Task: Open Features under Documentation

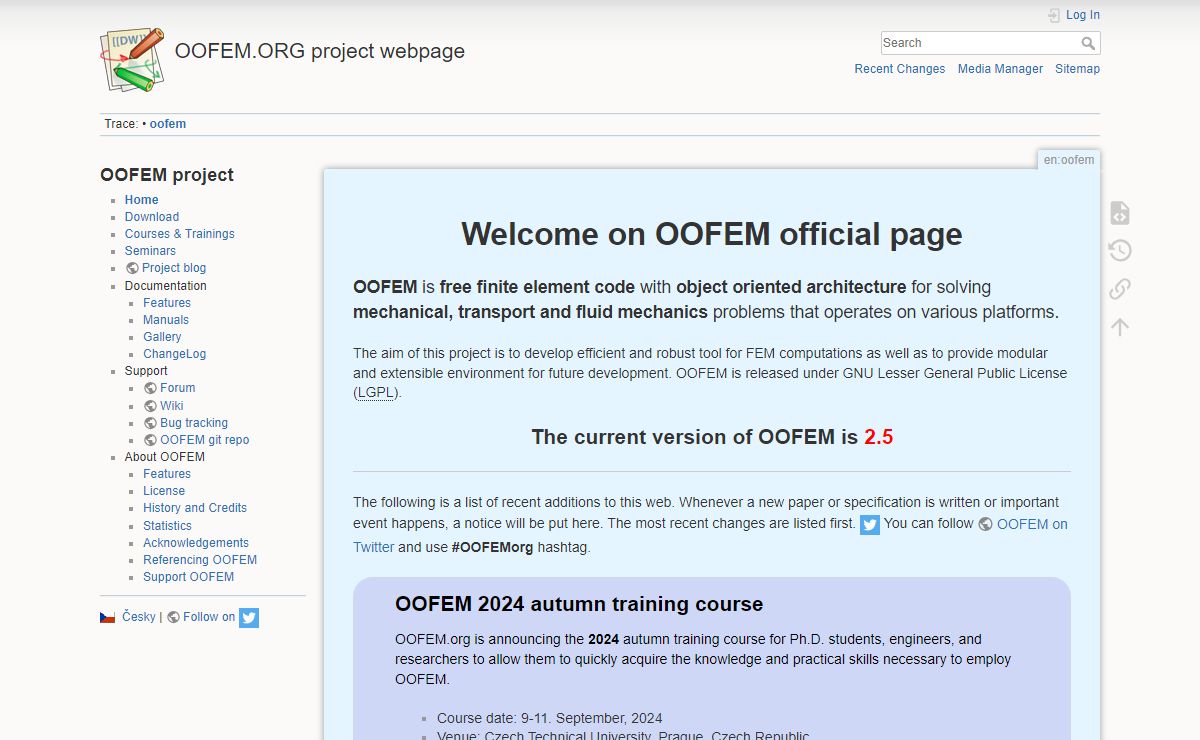Action: point(167,303)
